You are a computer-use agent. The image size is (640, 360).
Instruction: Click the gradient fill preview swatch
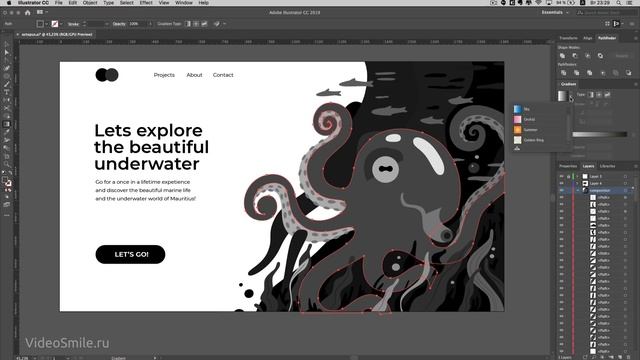(x=562, y=96)
